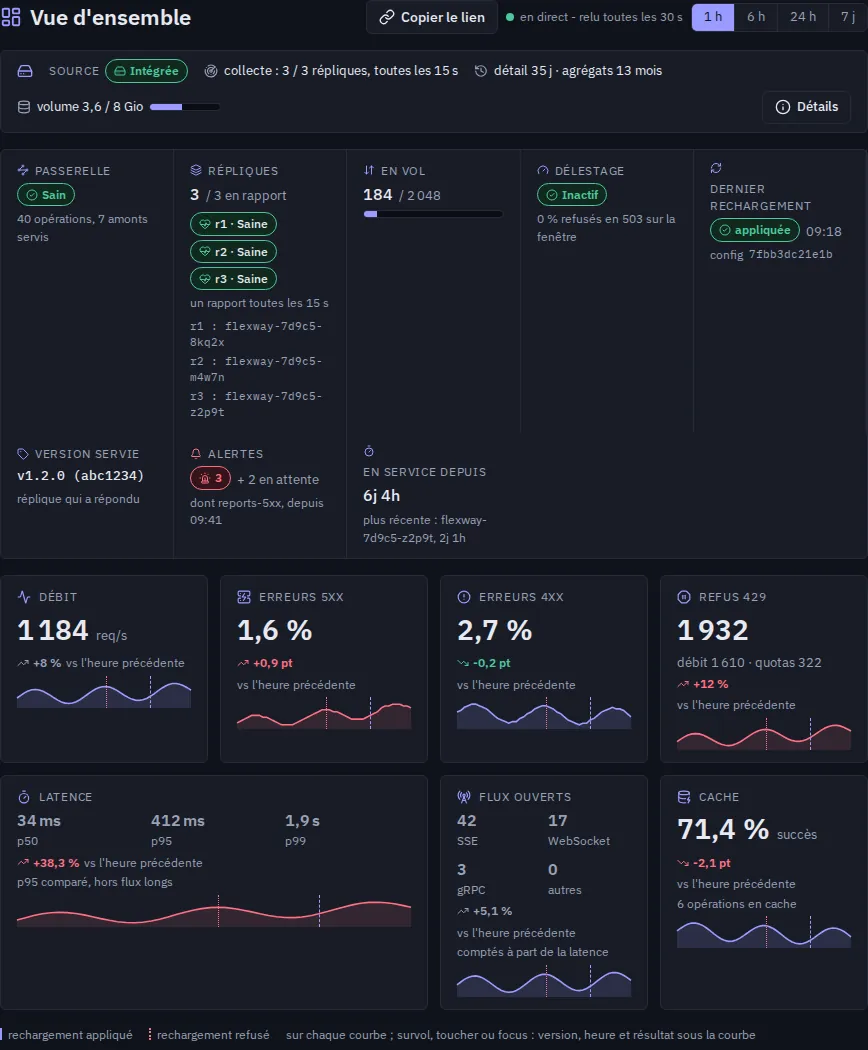Click the rechargement appliqué legend label
This screenshot has width=868, height=1050.
coord(70,1035)
